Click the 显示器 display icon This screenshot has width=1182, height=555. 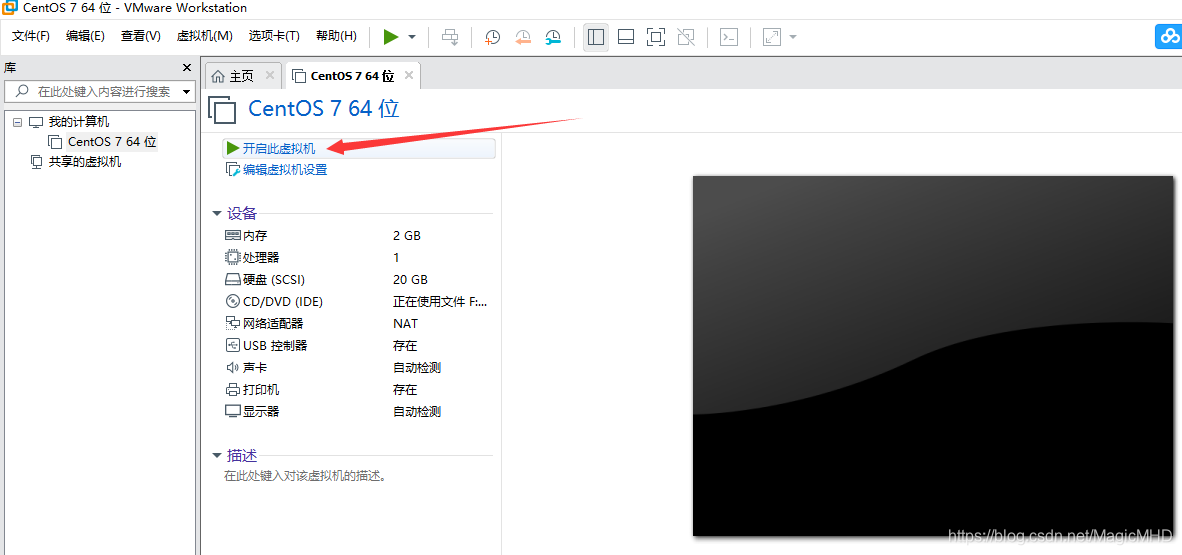point(233,412)
